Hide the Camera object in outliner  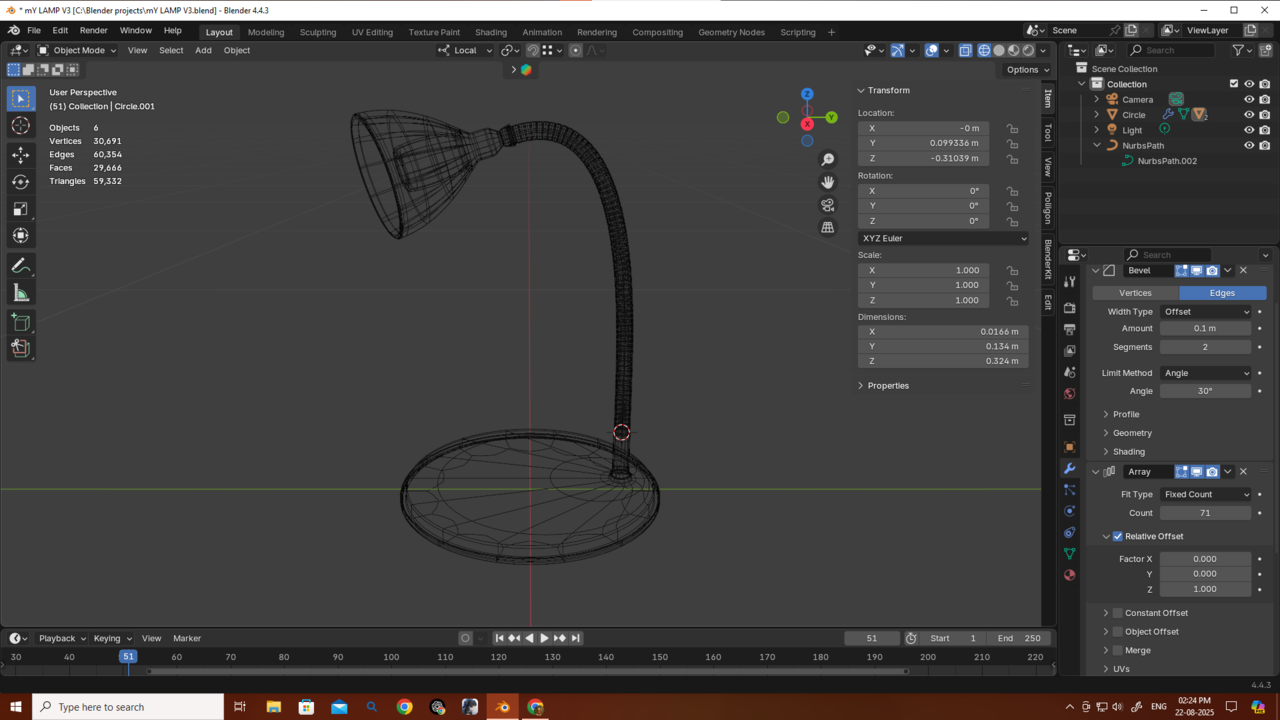click(1248, 99)
